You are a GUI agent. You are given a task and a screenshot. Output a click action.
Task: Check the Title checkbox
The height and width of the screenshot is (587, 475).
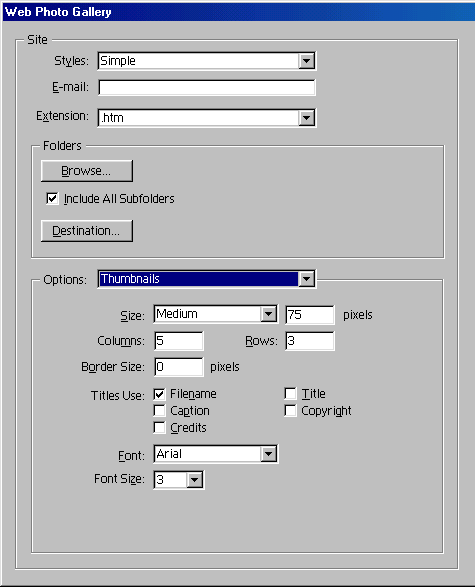pyautogui.click(x=290, y=394)
